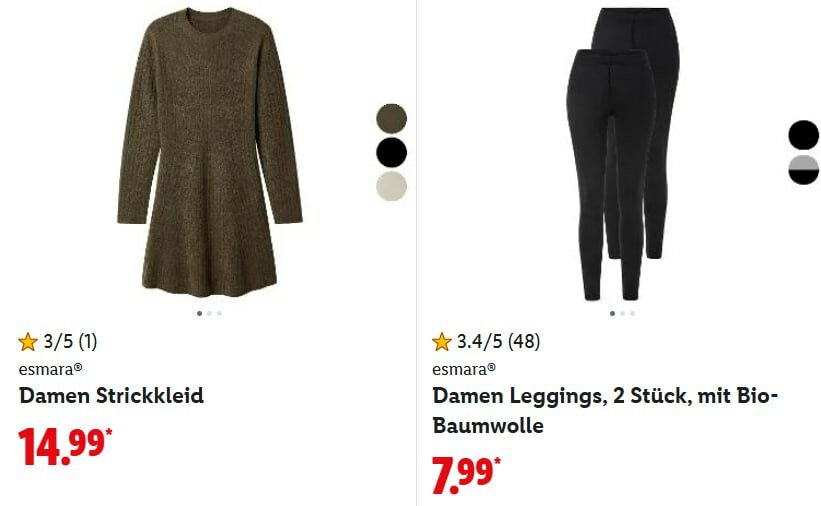
Task: View the 3.4/5 (48) reviews for leggings
Action: [x=498, y=342]
